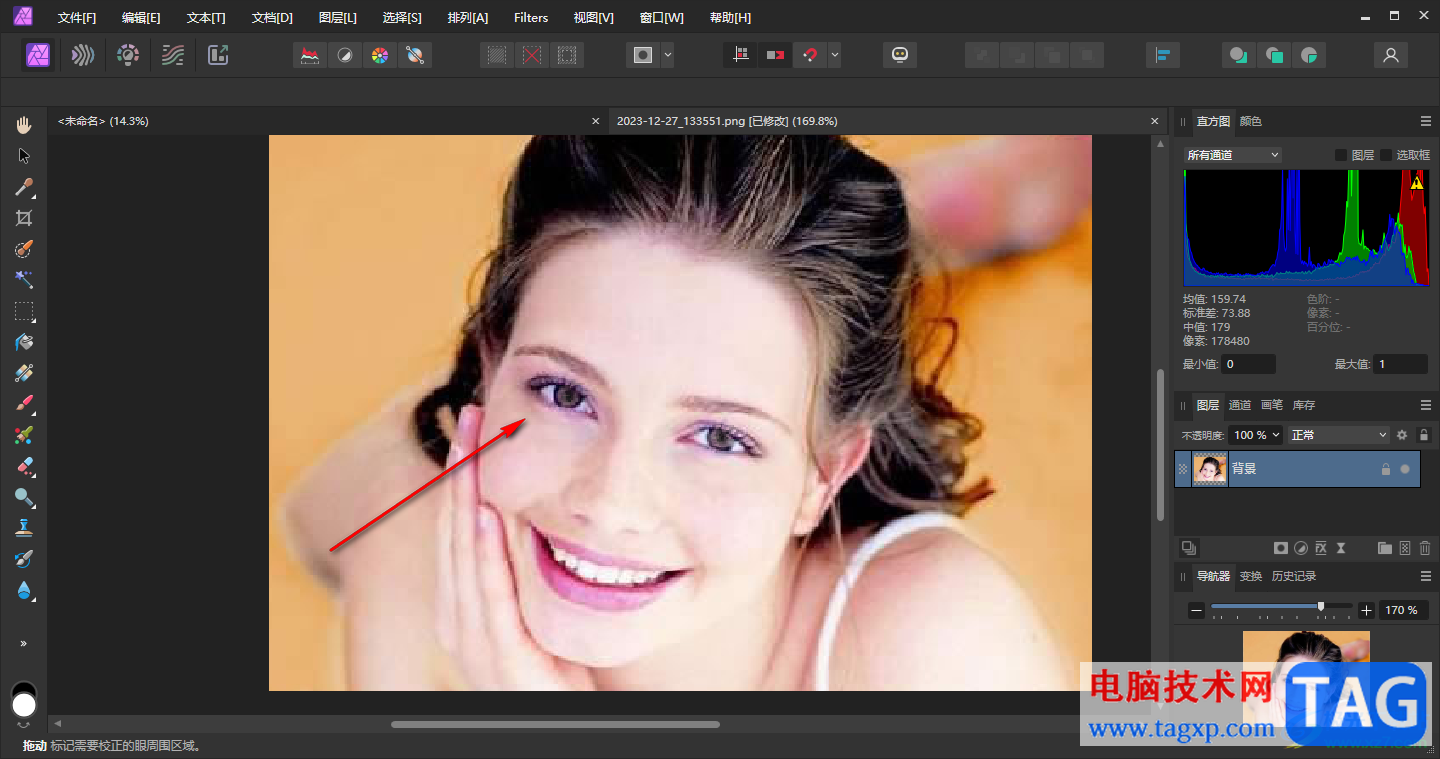Select the Rectangular Marquee tool
The width and height of the screenshot is (1440, 759).
pos(24,311)
